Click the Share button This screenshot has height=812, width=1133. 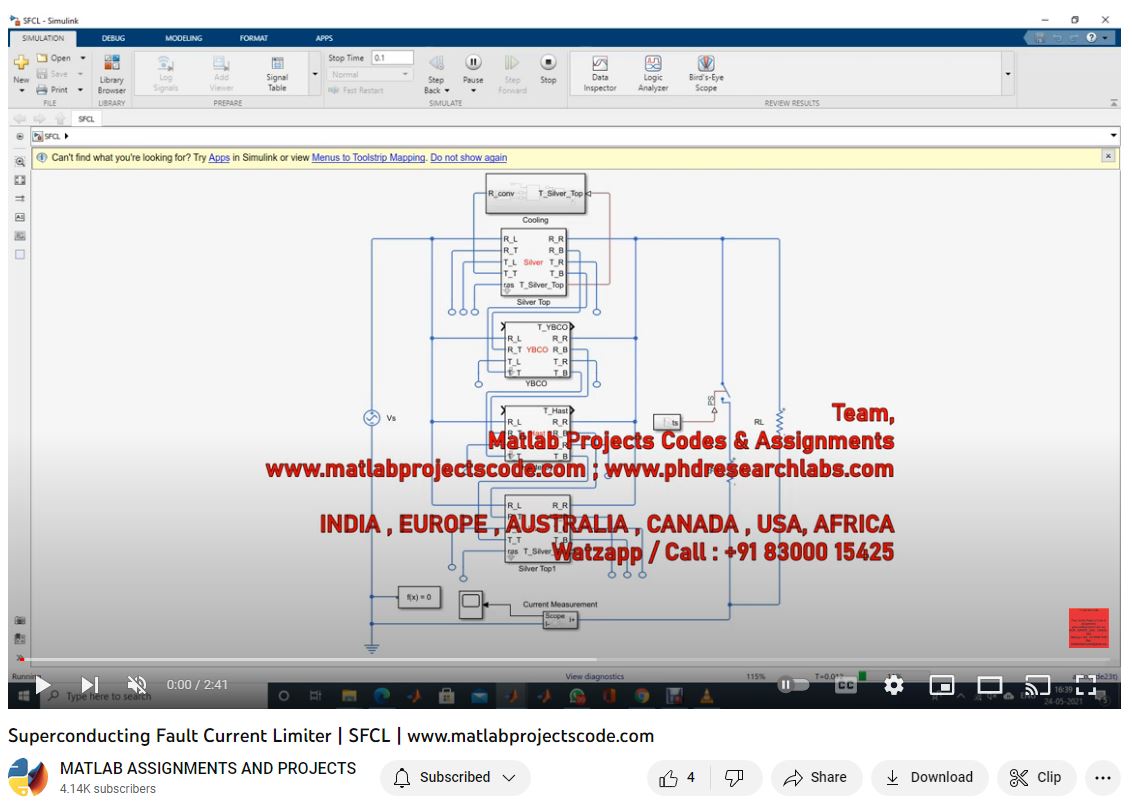(x=815, y=777)
